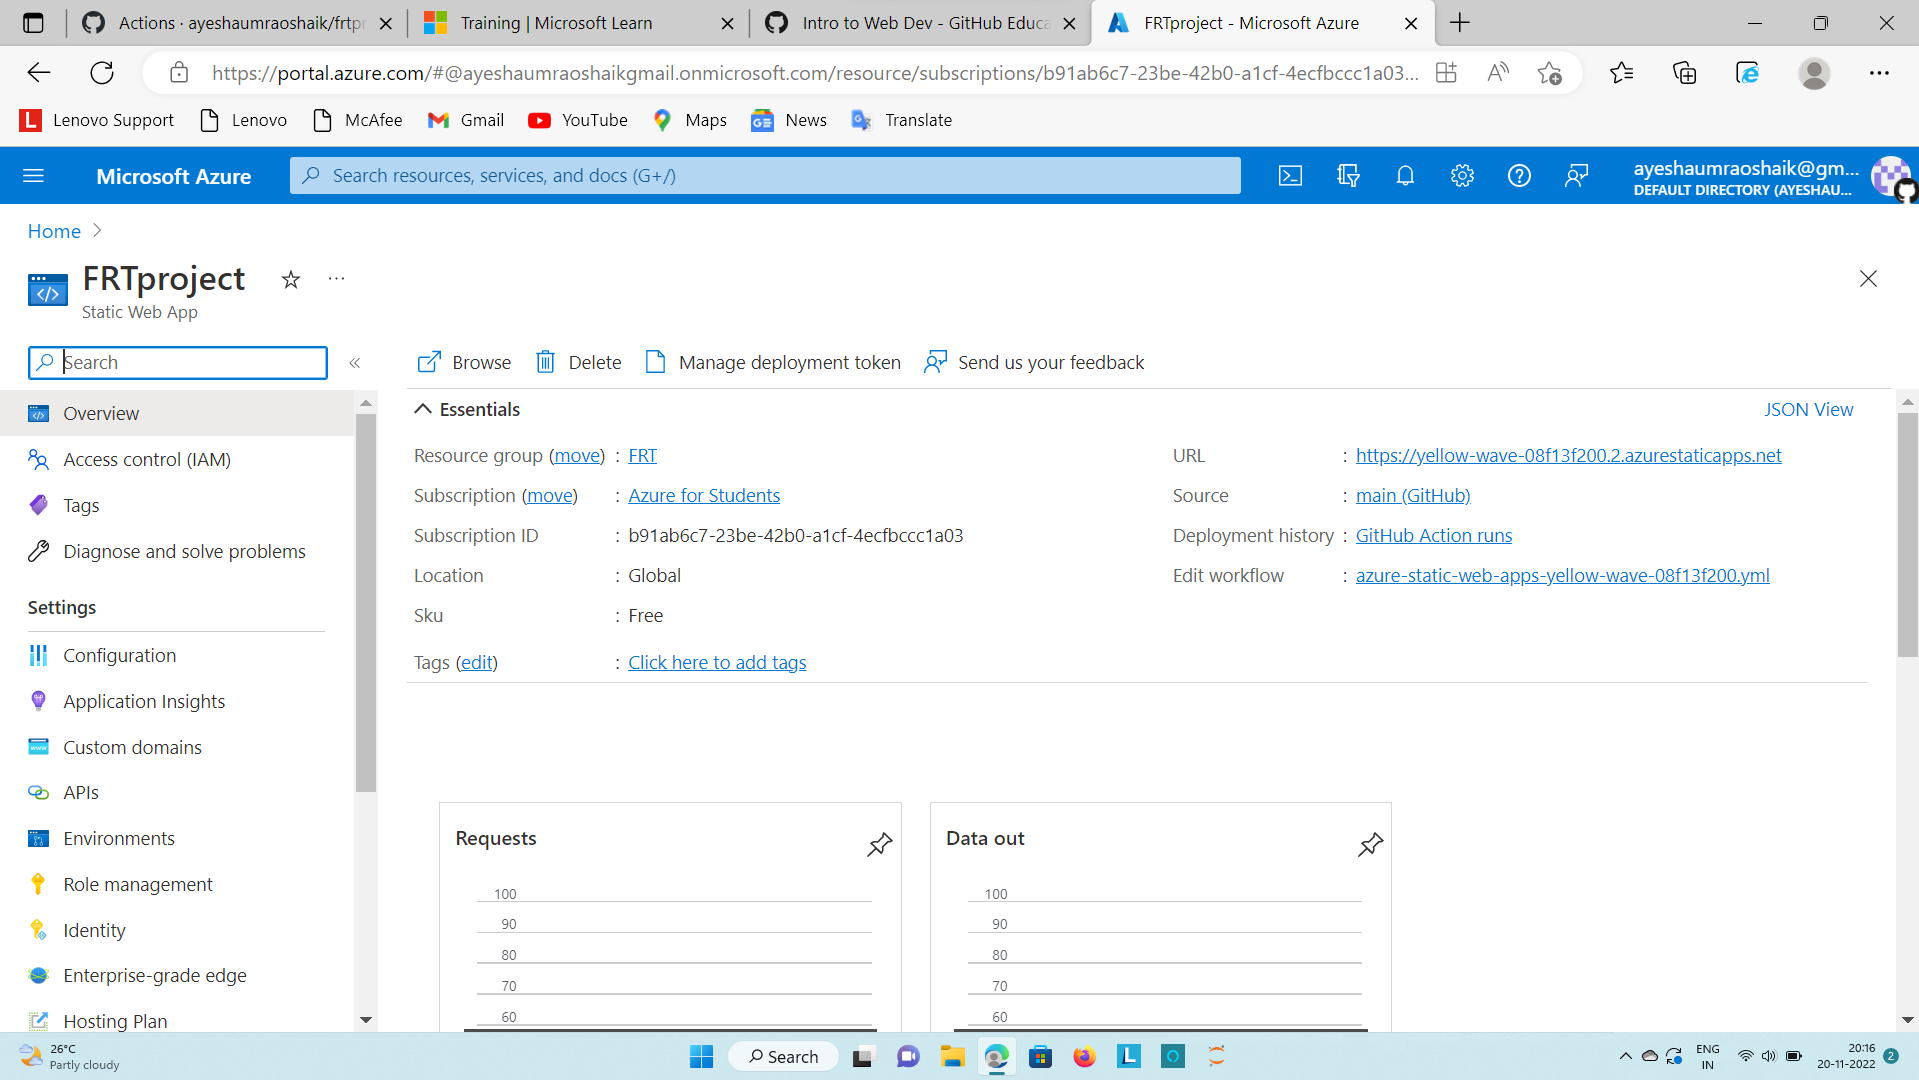Expand more options via the ellipsis next to FRTproject
The image size is (1919, 1080).
335,279
